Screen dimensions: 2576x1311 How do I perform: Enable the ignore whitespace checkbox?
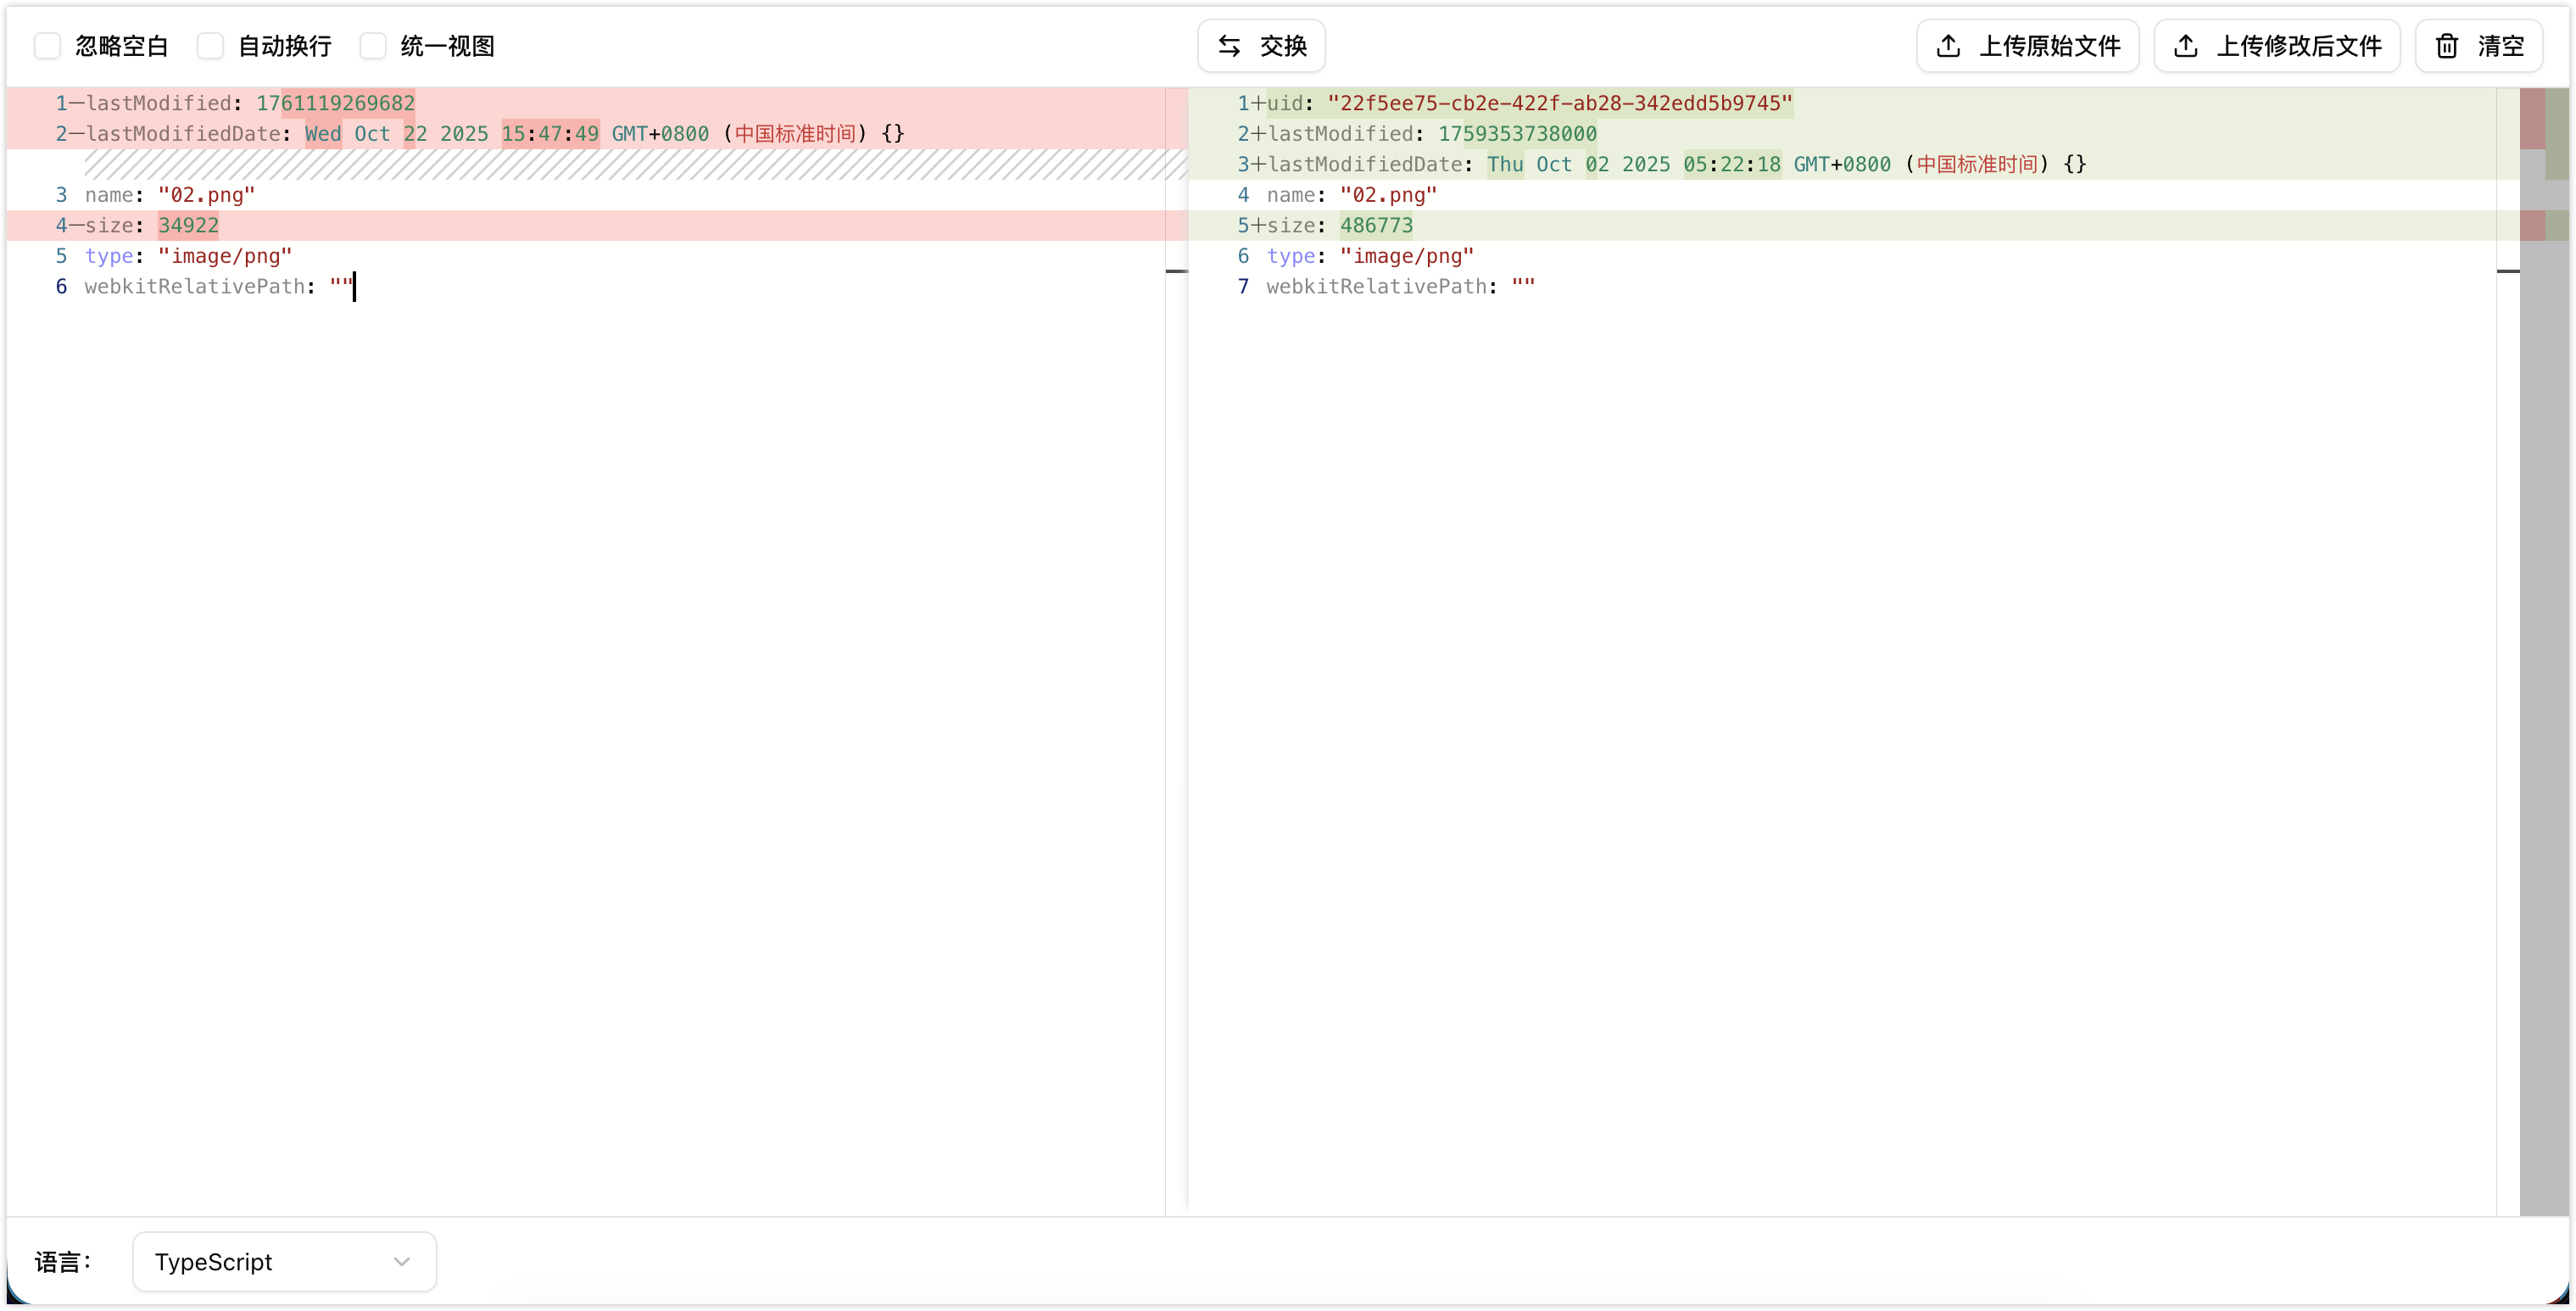pos(48,46)
